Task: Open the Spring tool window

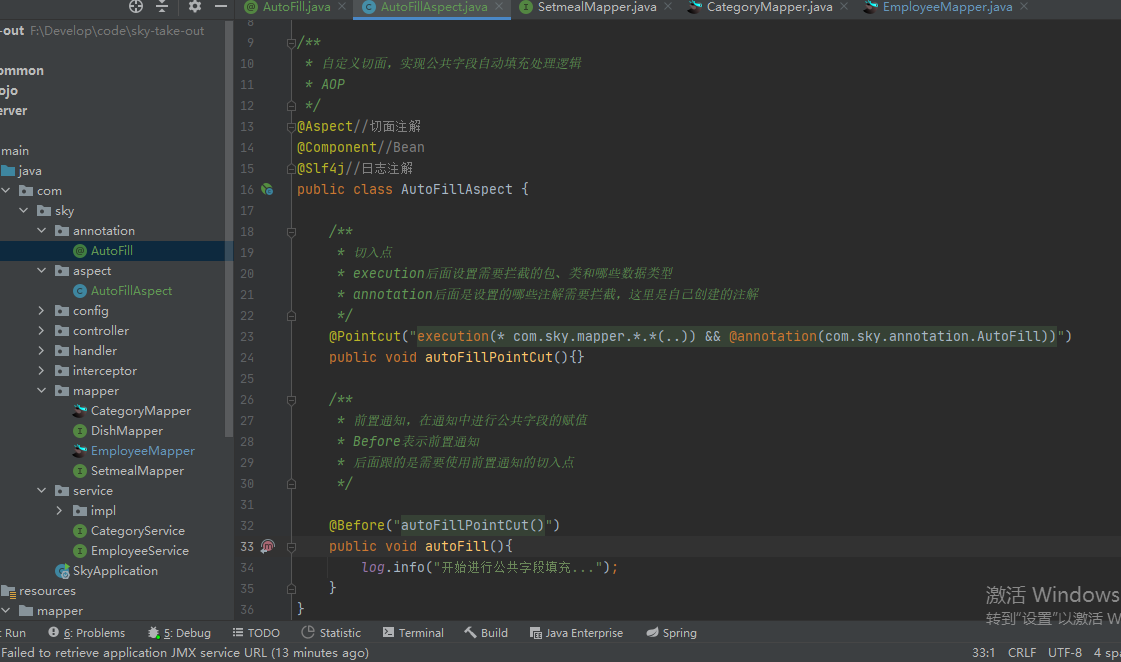Action: pos(671,633)
